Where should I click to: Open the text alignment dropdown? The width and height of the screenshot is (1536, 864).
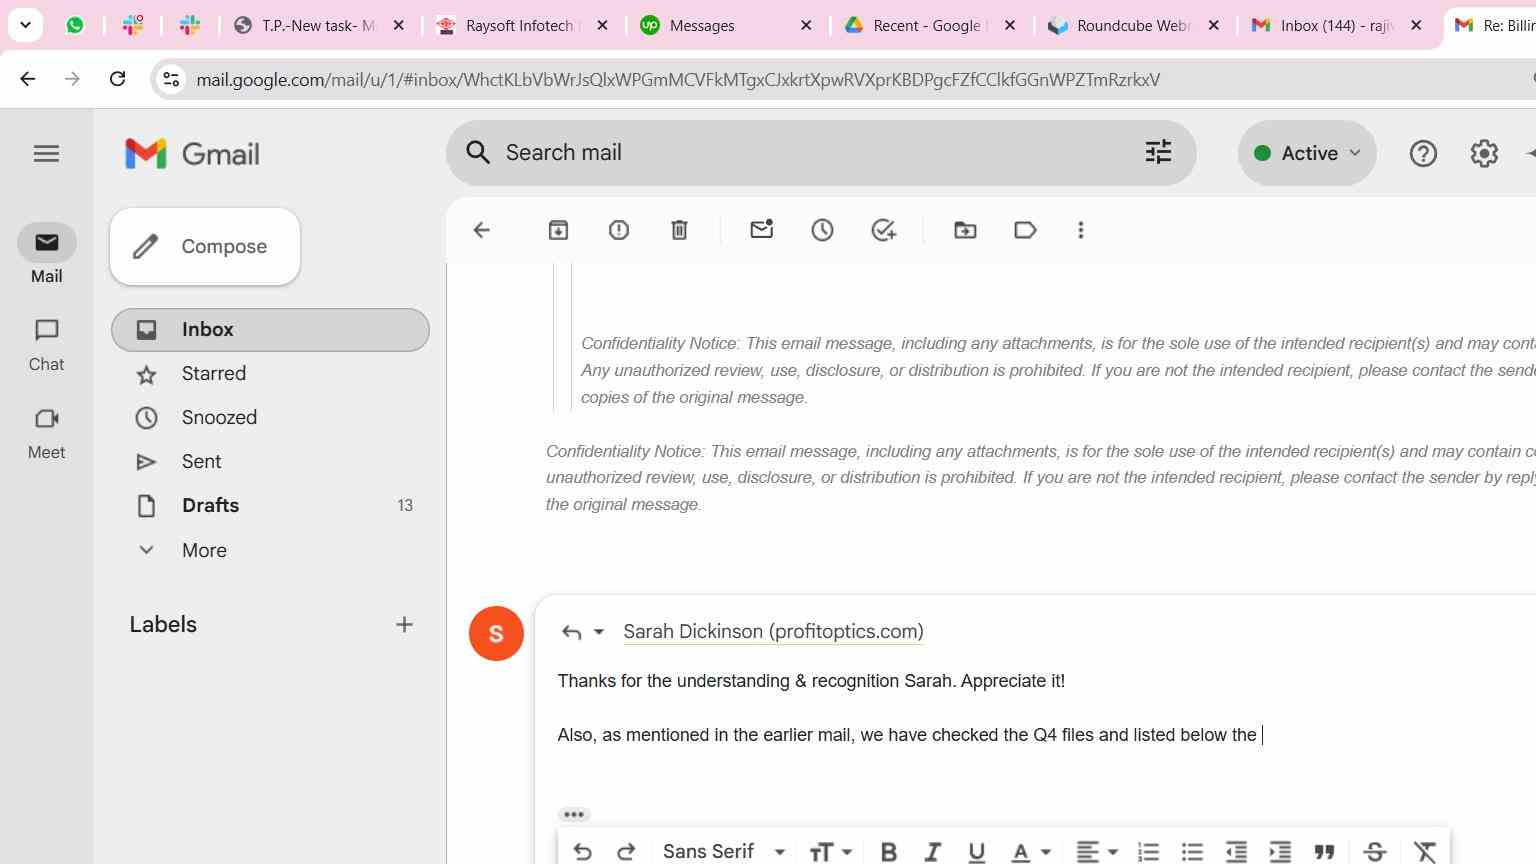1097,851
